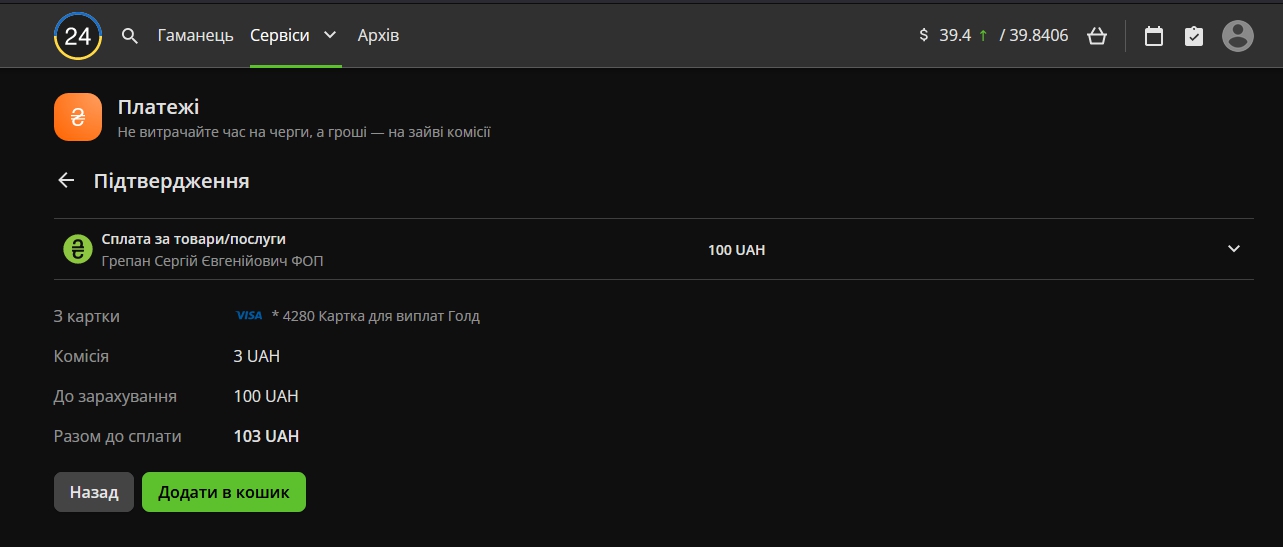Open the search magnifier icon
Screen dimensions: 1283x547
tap(129, 36)
